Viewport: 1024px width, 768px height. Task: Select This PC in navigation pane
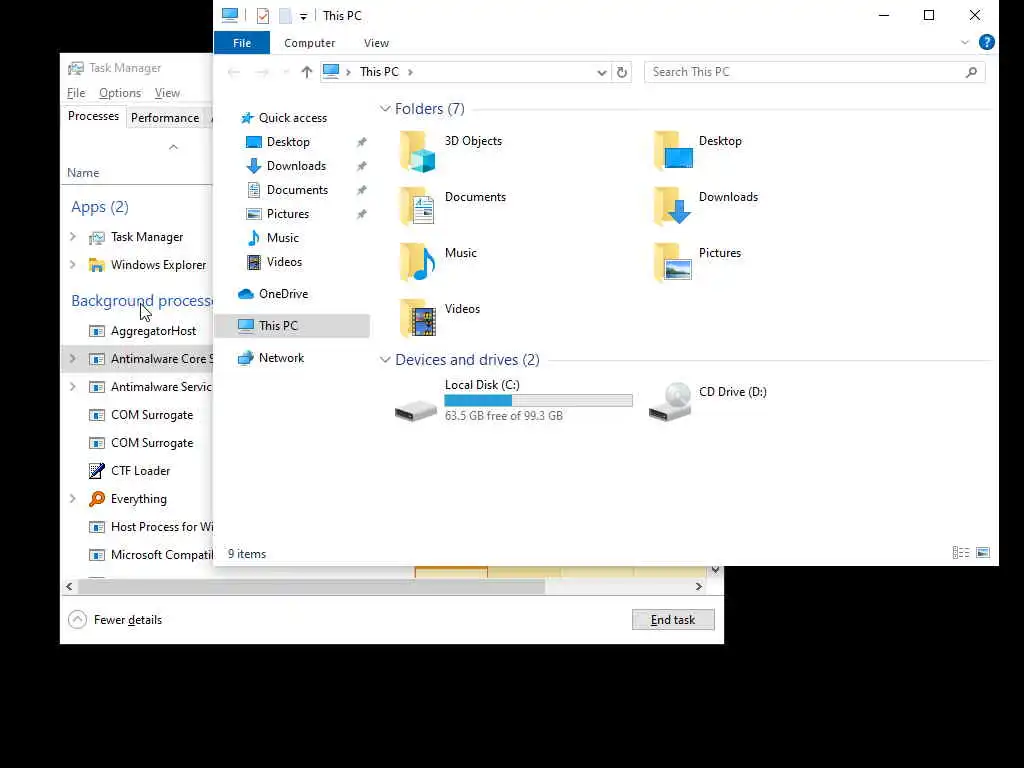(291, 325)
